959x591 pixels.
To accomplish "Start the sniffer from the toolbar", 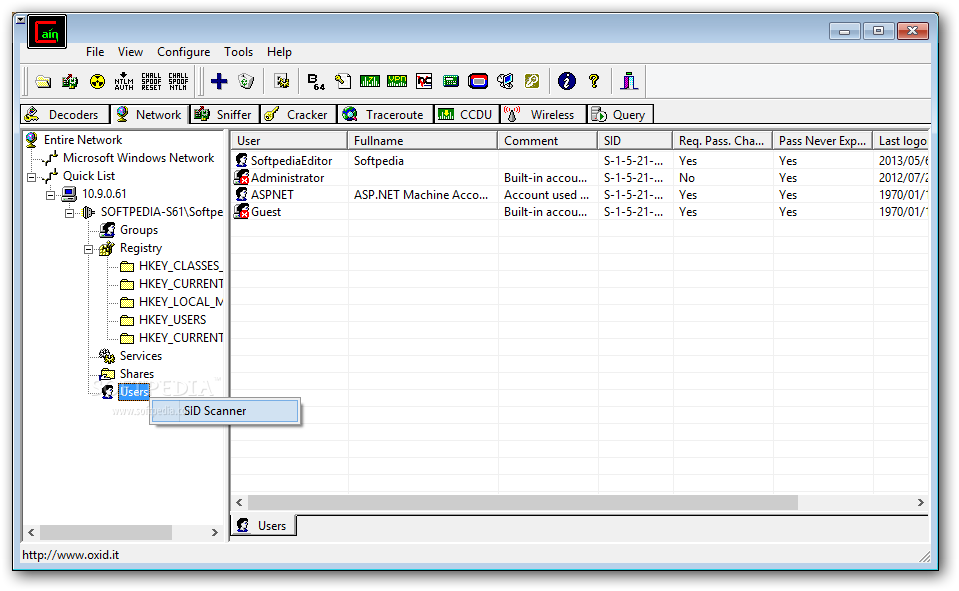I will [70, 81].
